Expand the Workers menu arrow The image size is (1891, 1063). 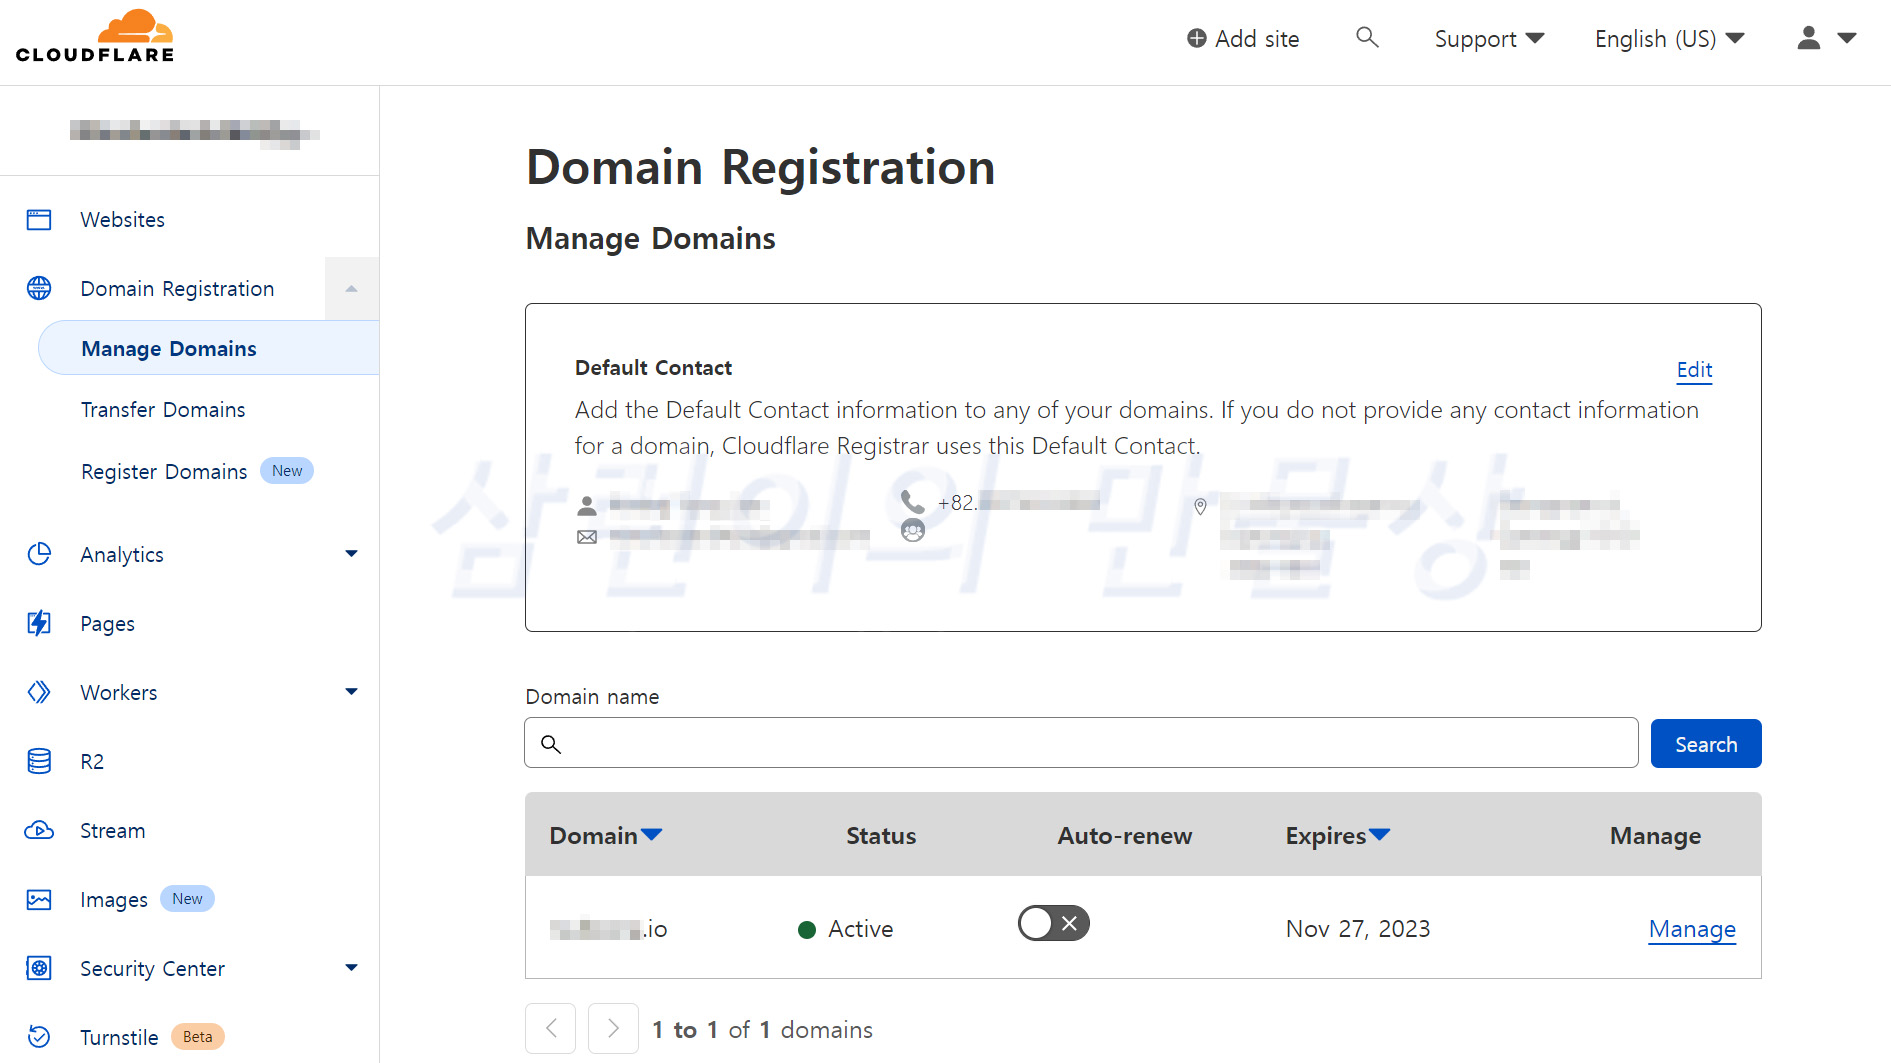pos(351,692)
